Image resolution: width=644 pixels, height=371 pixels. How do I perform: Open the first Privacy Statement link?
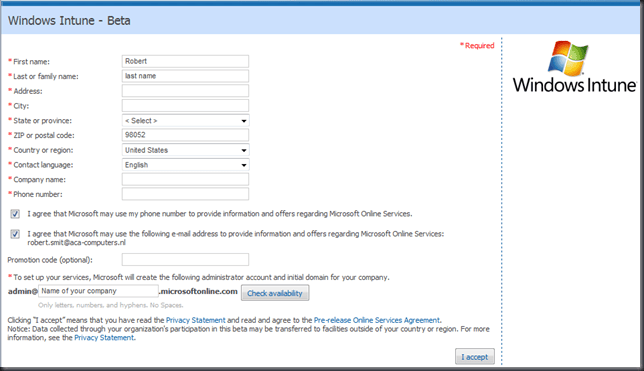pos(196,320)
